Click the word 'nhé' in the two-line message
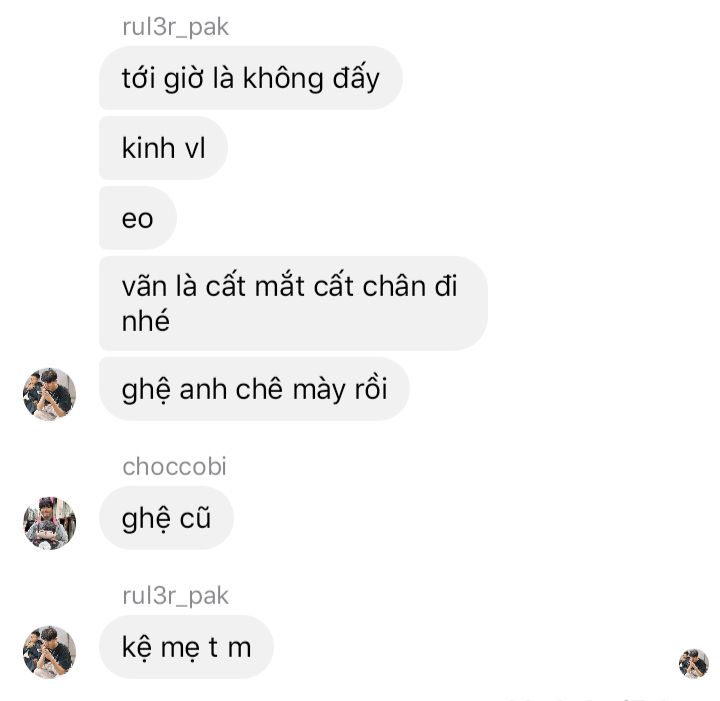The image size is (720, 701). (146, 320)
